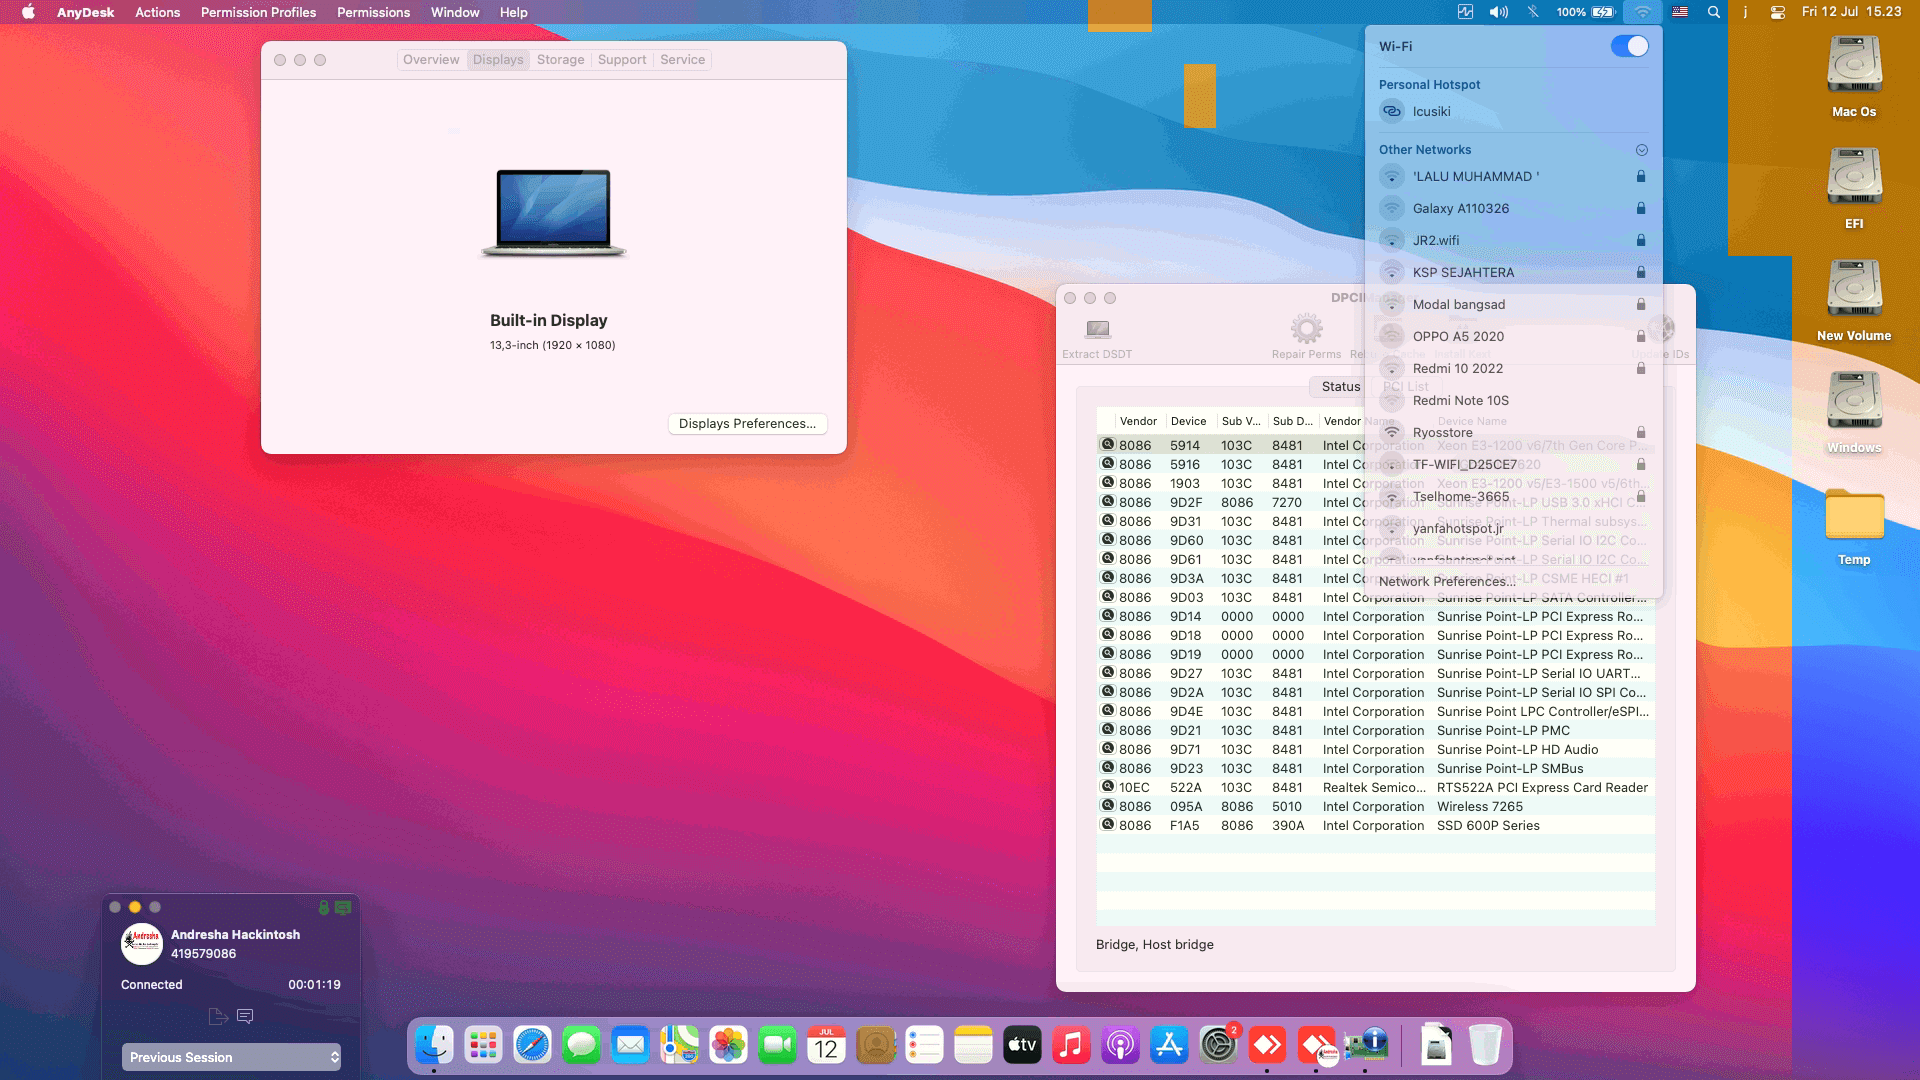Open Messages app in the Dock
The width and height of the screenshot is (1920, 1080).
pyautogui.click(x=581, y=1045)
